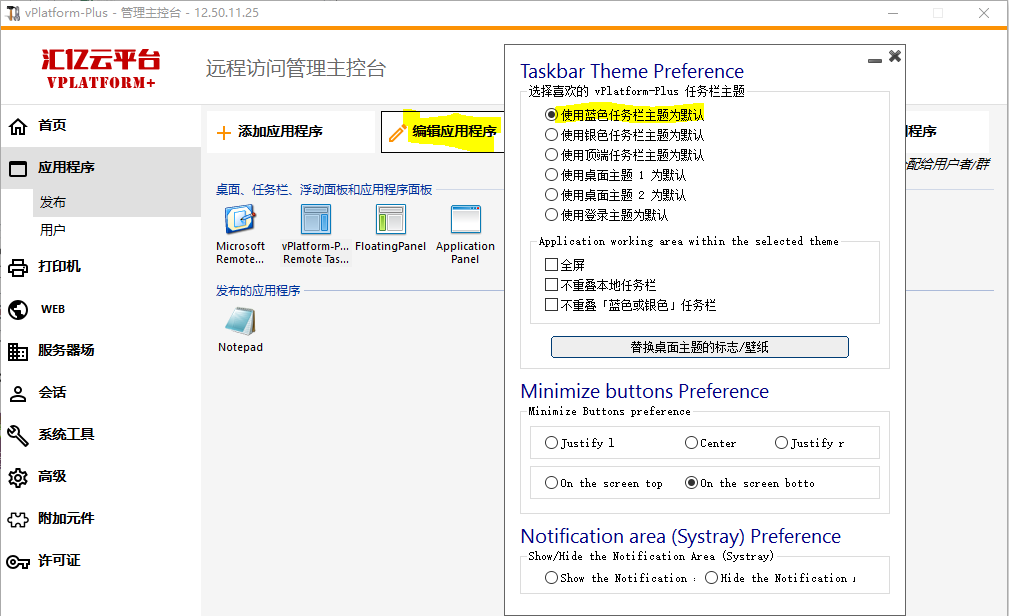1009x616 pixels.
Task: Select the FloatingPanel application icon
Action: tap(390, 221)
